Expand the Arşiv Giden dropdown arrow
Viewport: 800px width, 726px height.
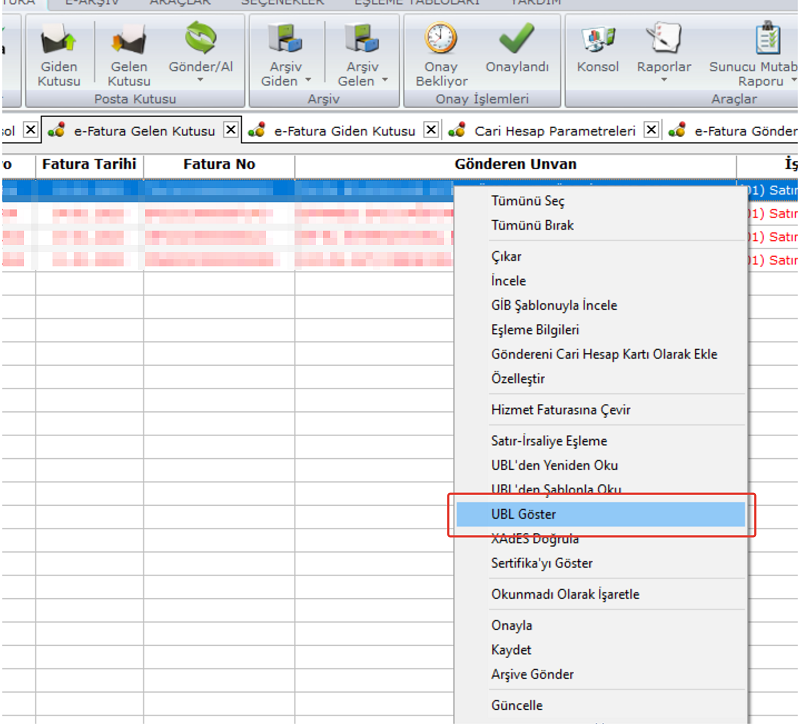[308, 80]
